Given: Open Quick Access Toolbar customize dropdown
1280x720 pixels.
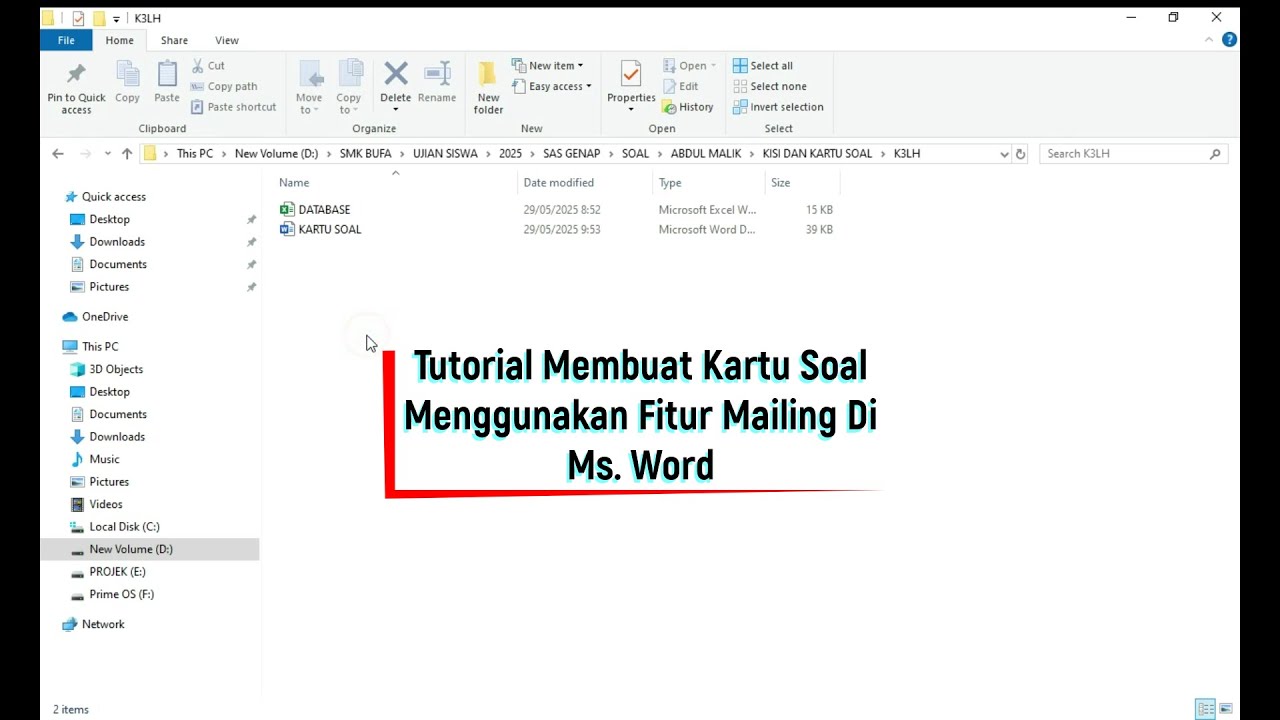Looking at the screenshot, I should (117, 19).
